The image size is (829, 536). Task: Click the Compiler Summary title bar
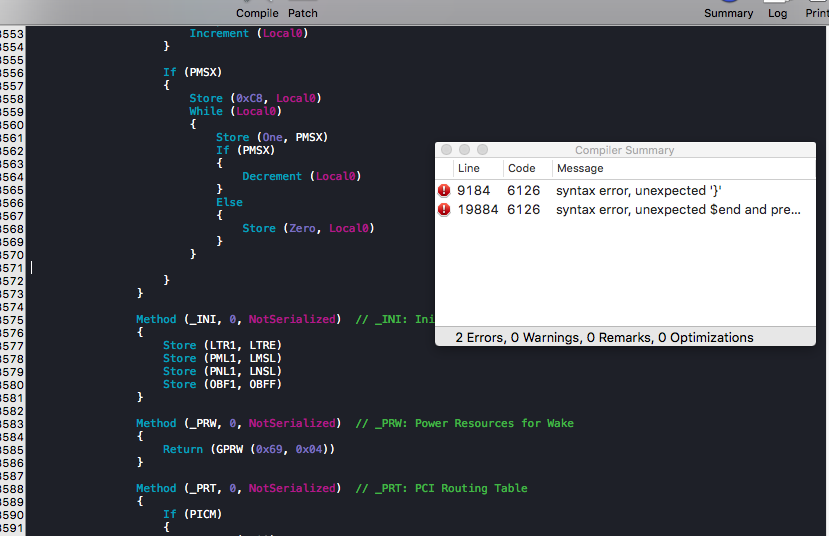624,150
